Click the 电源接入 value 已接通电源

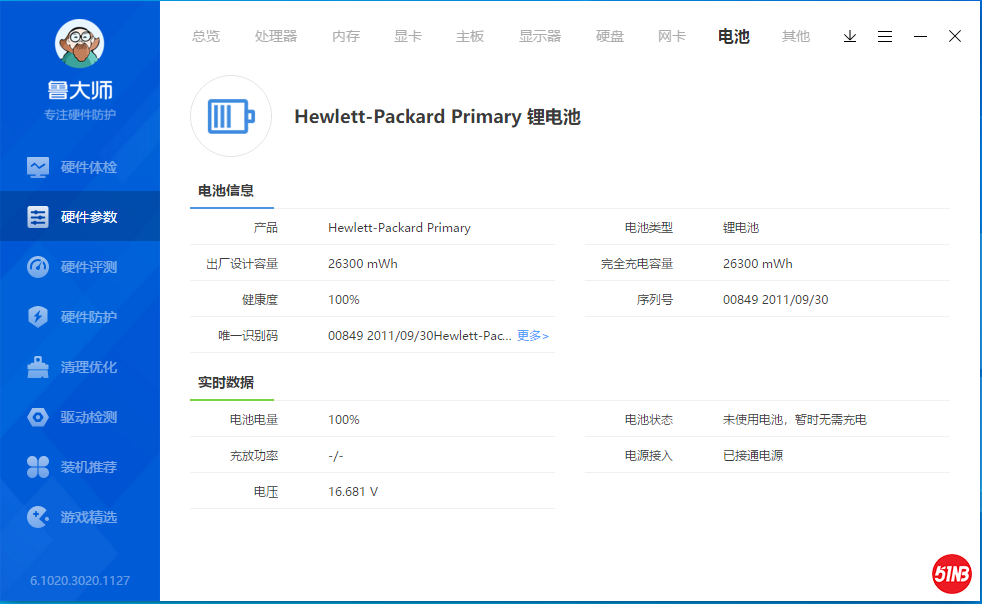click(x=753, y=456)
